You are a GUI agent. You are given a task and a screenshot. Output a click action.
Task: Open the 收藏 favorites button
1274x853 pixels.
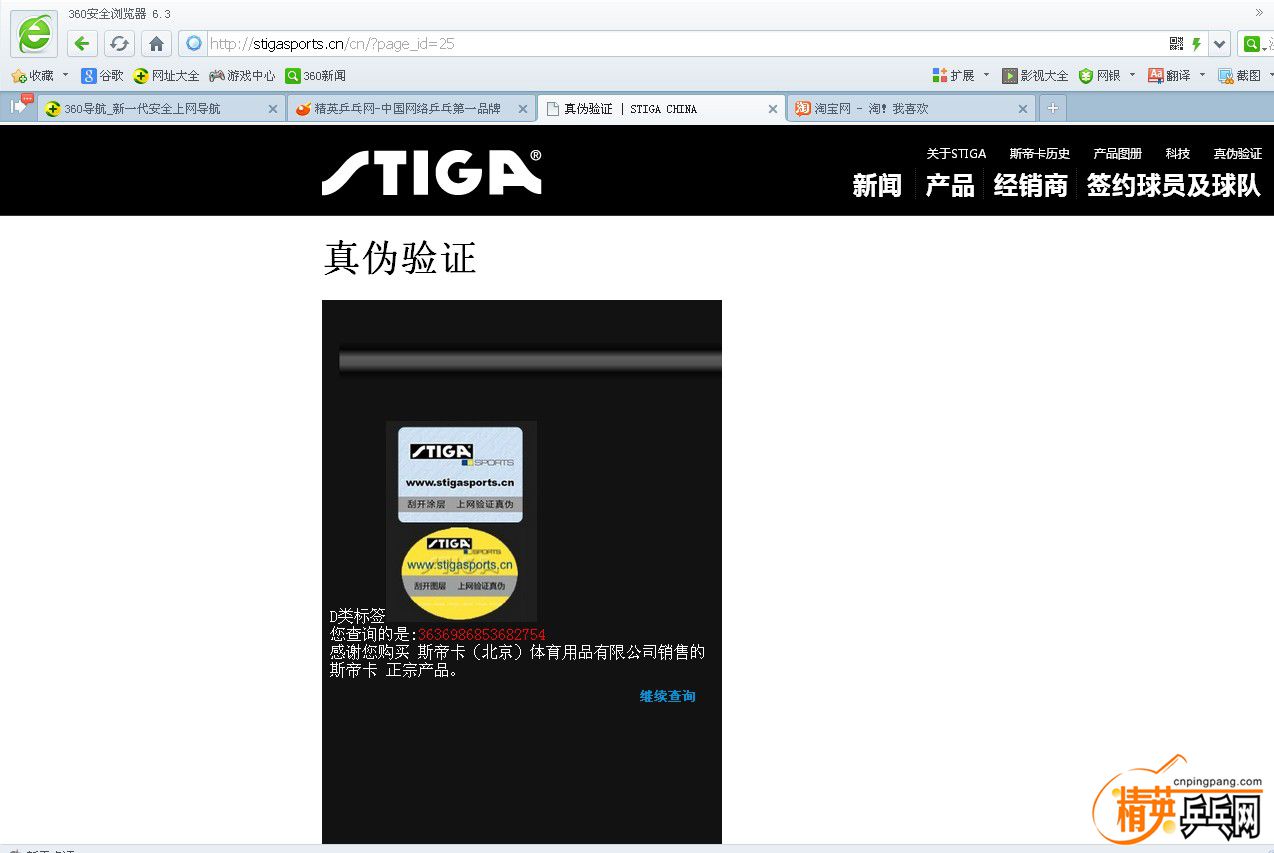[x=33, y=75]
